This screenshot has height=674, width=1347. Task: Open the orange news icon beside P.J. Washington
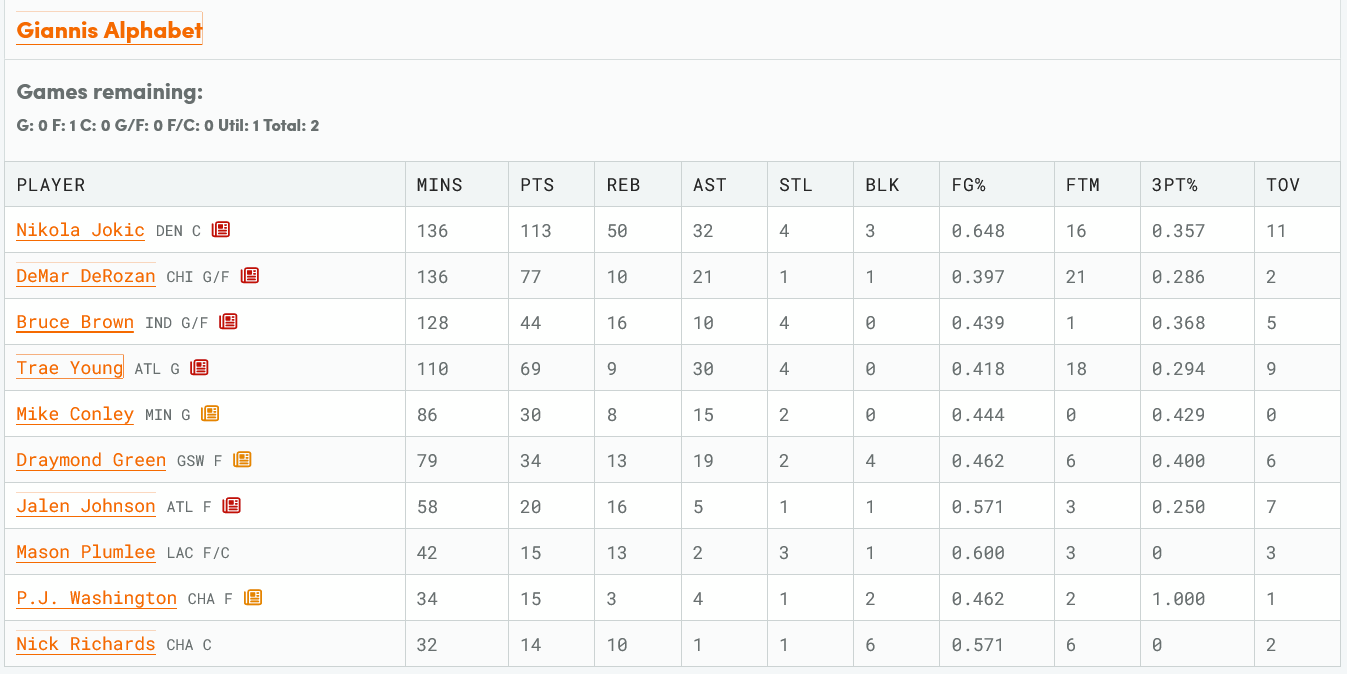pos(253,598)
